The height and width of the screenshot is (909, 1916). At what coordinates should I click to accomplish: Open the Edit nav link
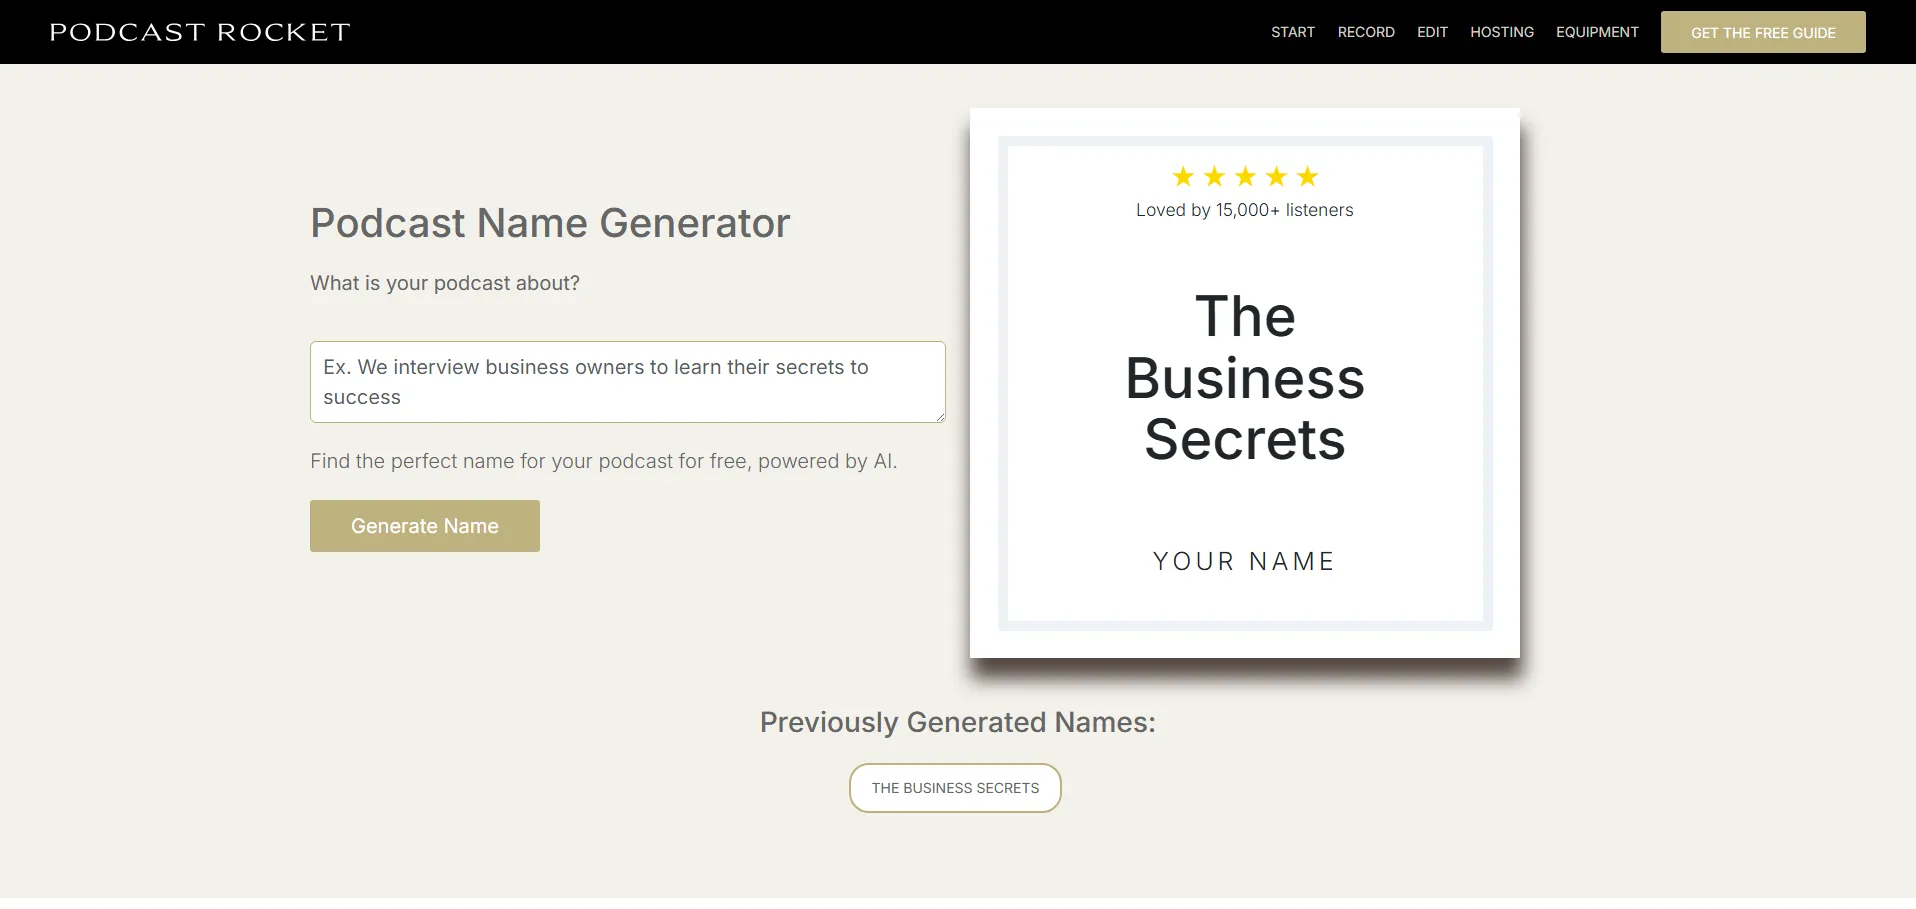coord(1432,32)
